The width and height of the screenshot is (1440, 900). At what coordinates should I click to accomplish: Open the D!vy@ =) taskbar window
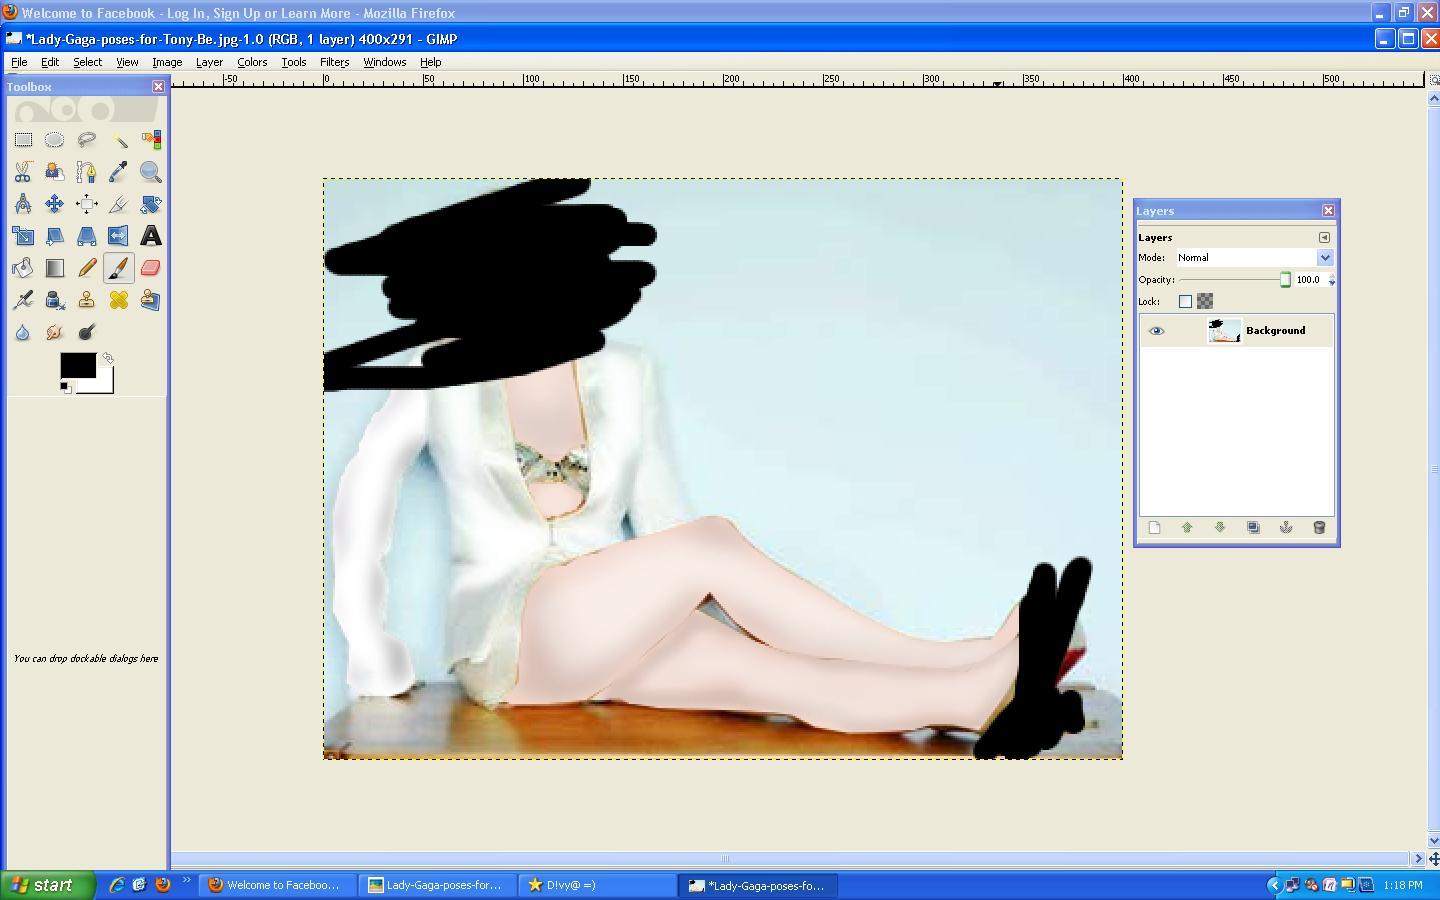597,885
